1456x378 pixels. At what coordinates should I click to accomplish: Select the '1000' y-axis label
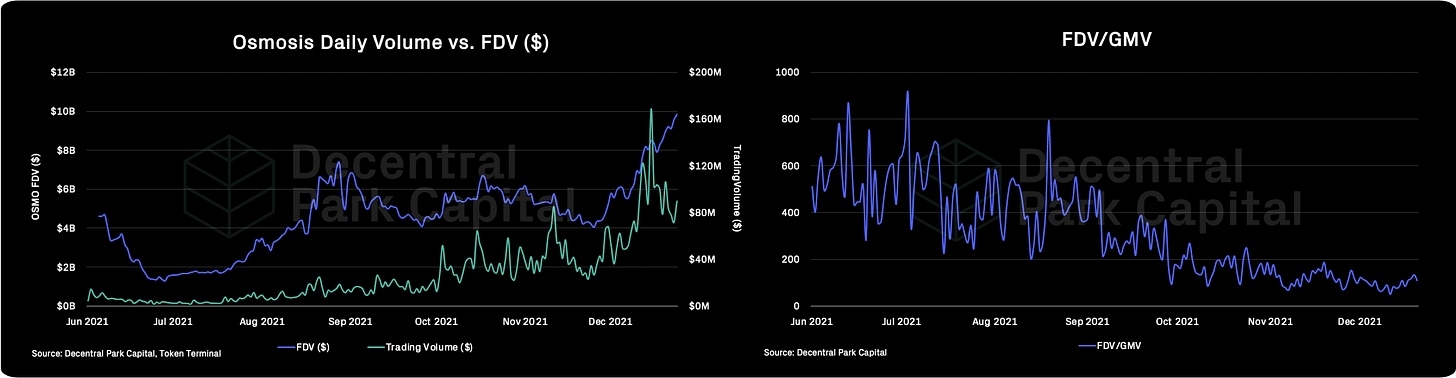[x=788, y=72]
